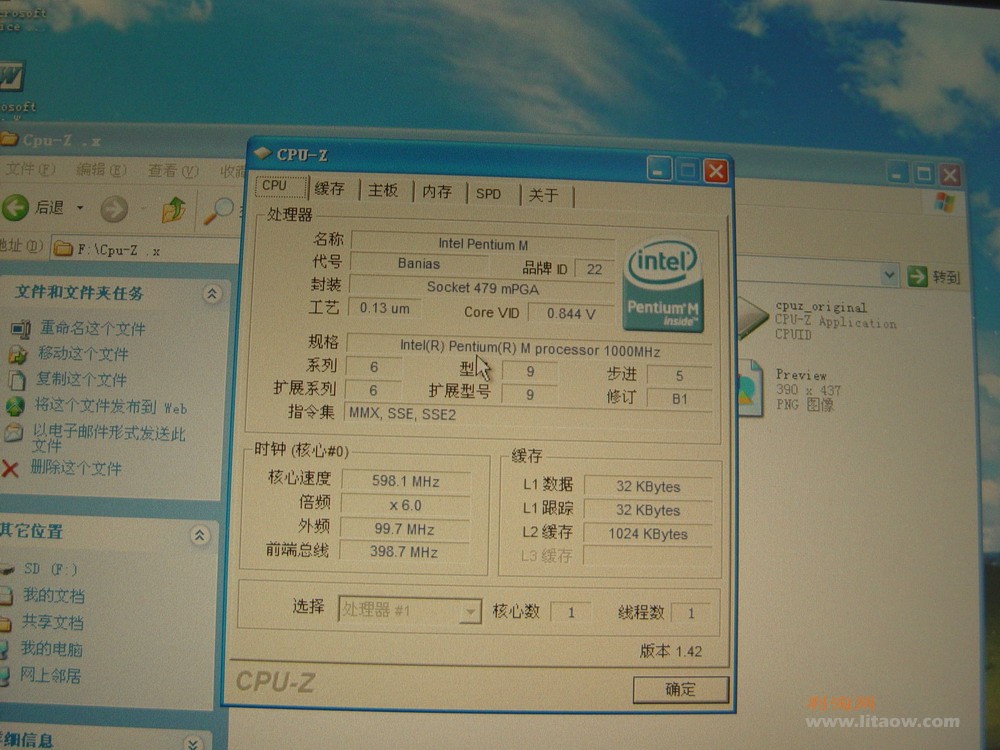Click 删除这个文件 task link
The width and height of the screenshot is (1000, 750).
76,468
